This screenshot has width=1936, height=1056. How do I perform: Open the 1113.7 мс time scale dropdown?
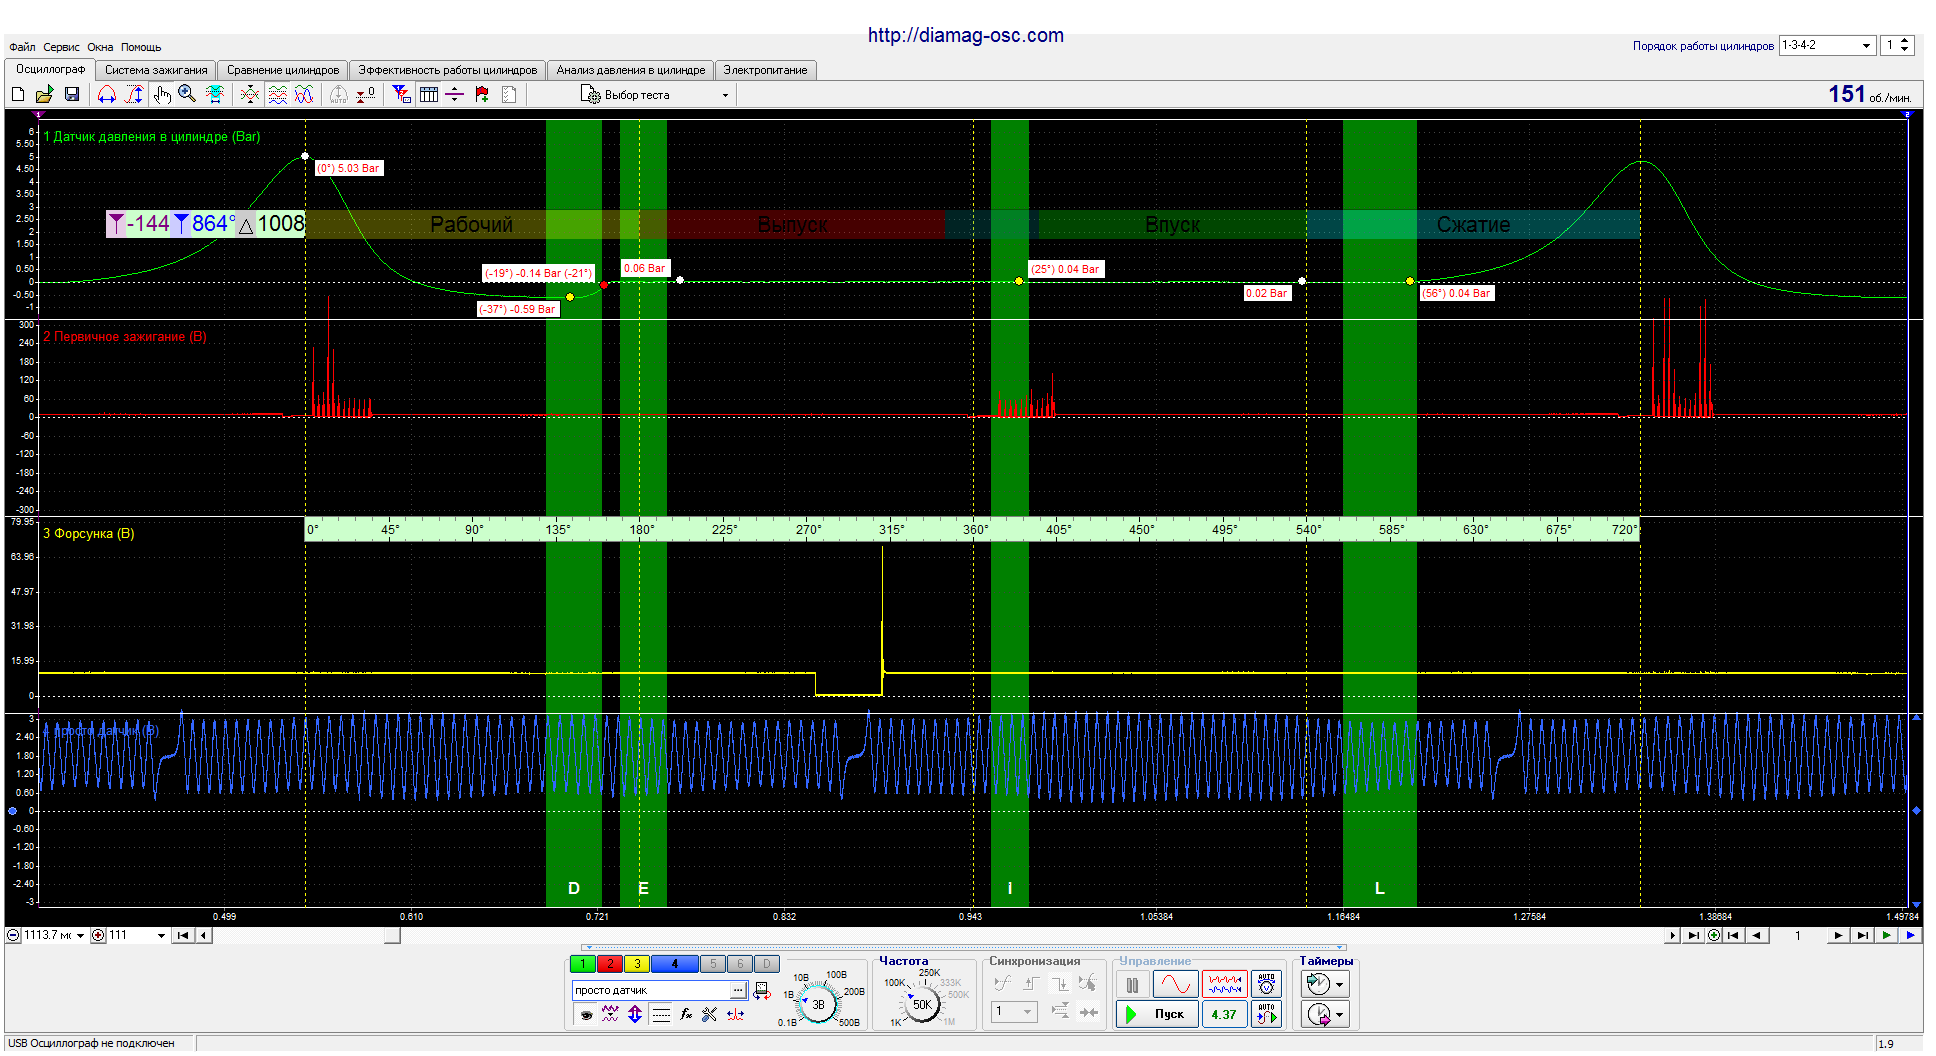click(80, 936)
